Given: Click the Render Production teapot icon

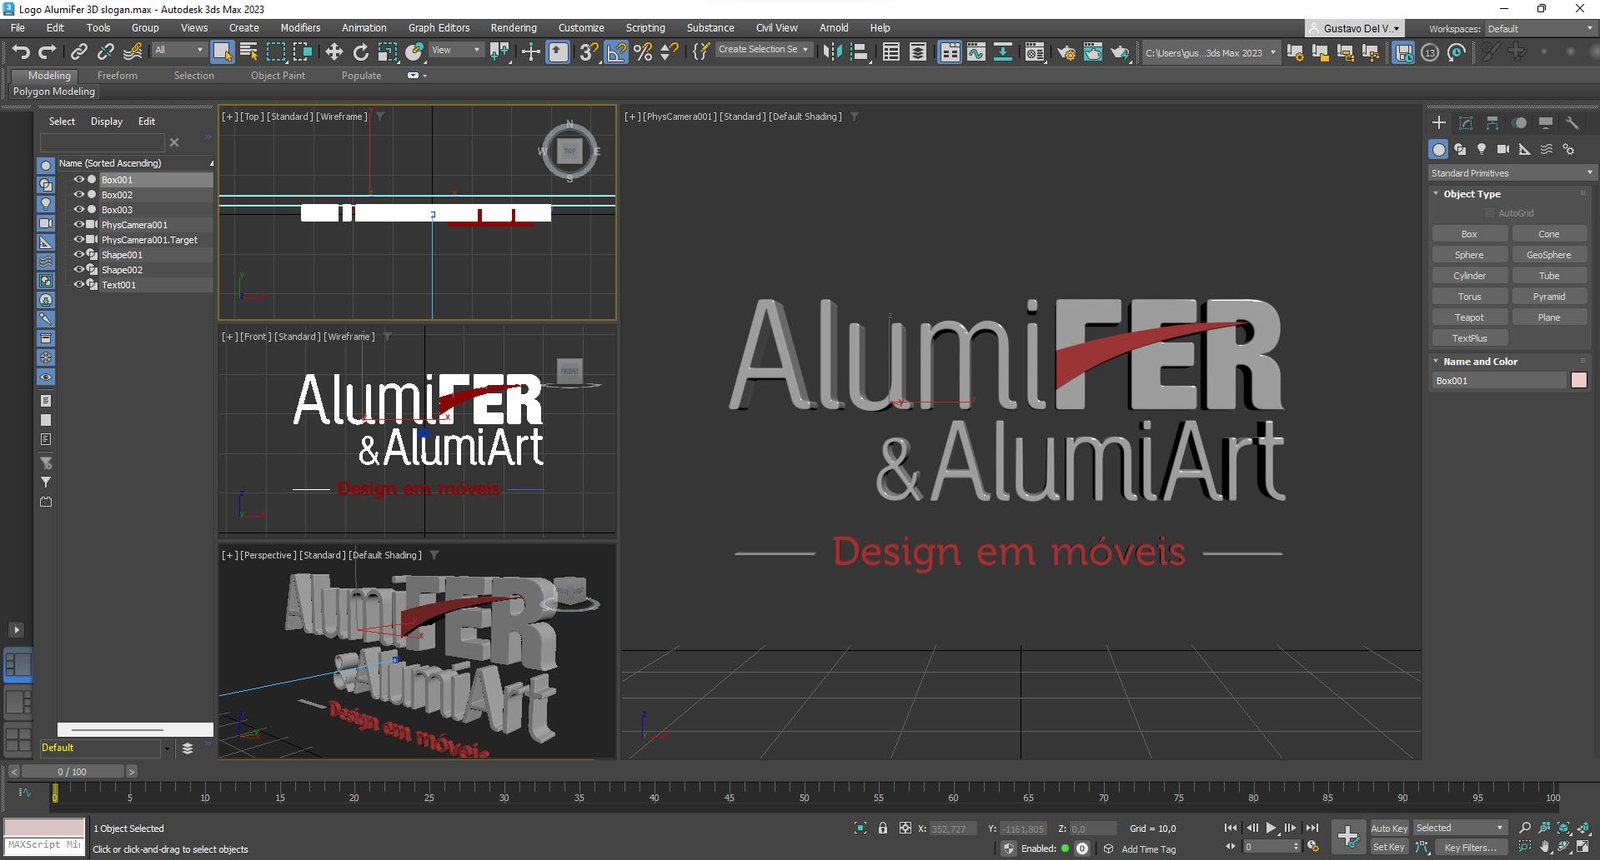Looking at the screenshot, I should pos(1120,51).
